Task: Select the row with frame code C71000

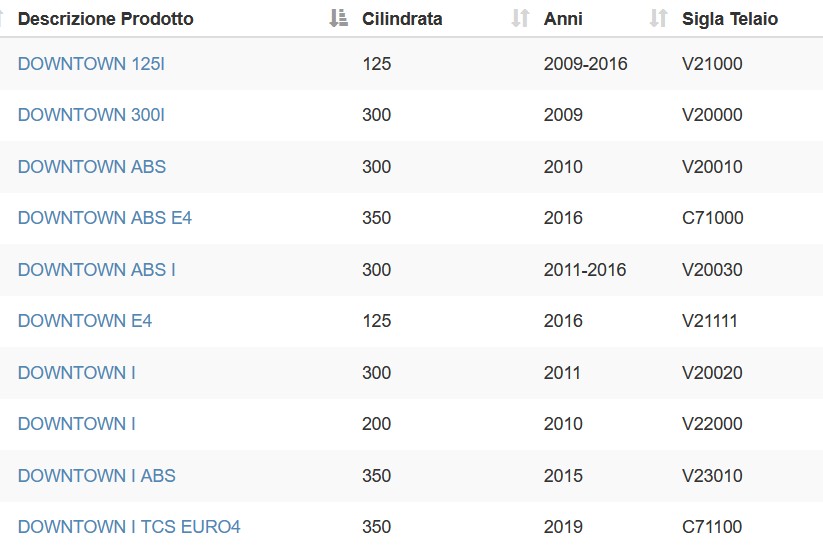Action: click(x=412, y=218)
